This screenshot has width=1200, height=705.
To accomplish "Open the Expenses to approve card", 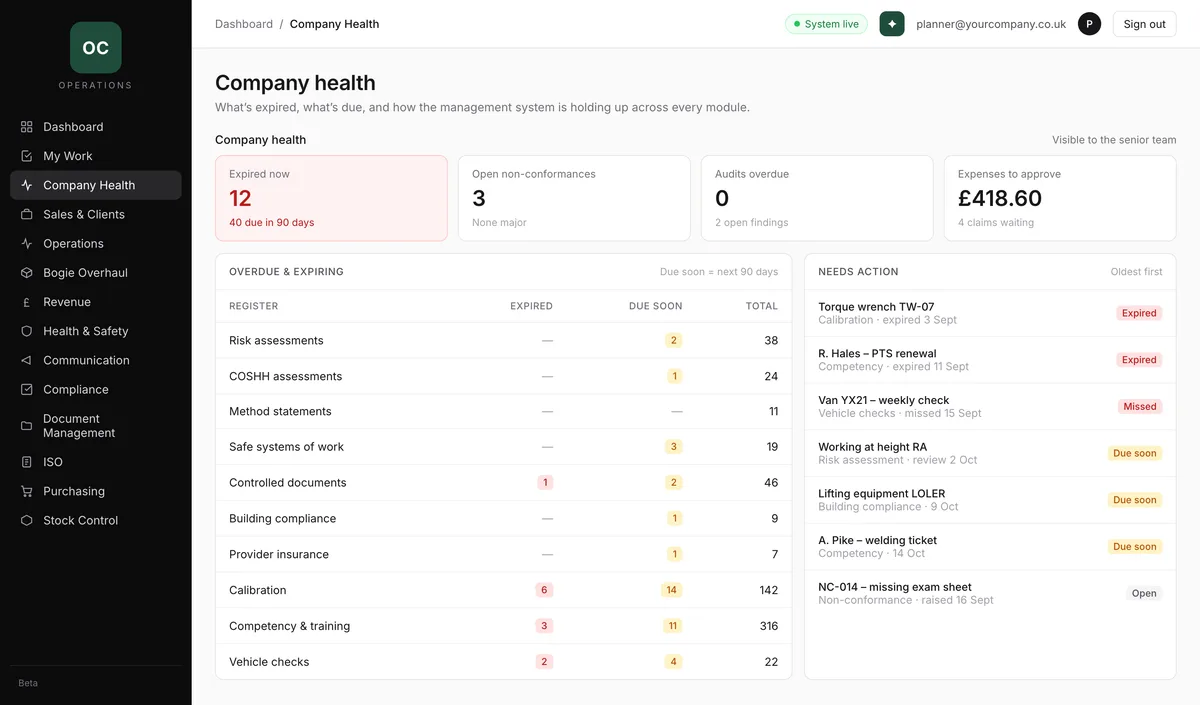I will 1060,198.
